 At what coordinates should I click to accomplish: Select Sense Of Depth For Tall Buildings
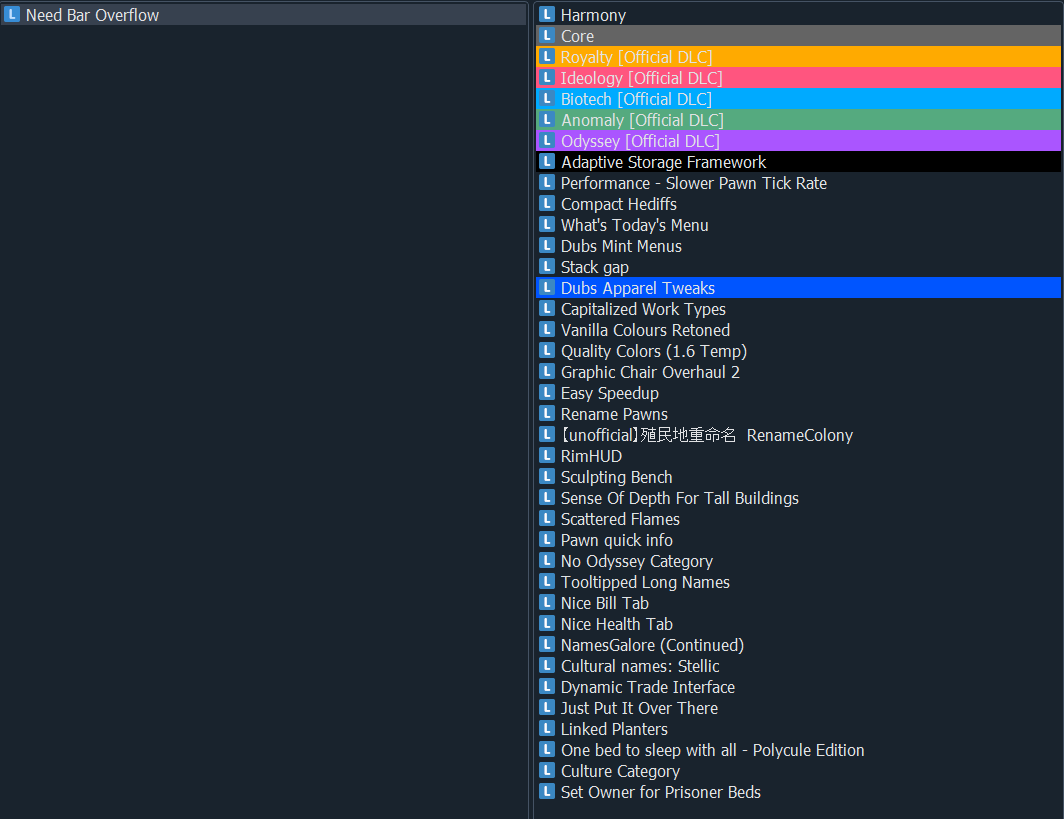point(799,499)
